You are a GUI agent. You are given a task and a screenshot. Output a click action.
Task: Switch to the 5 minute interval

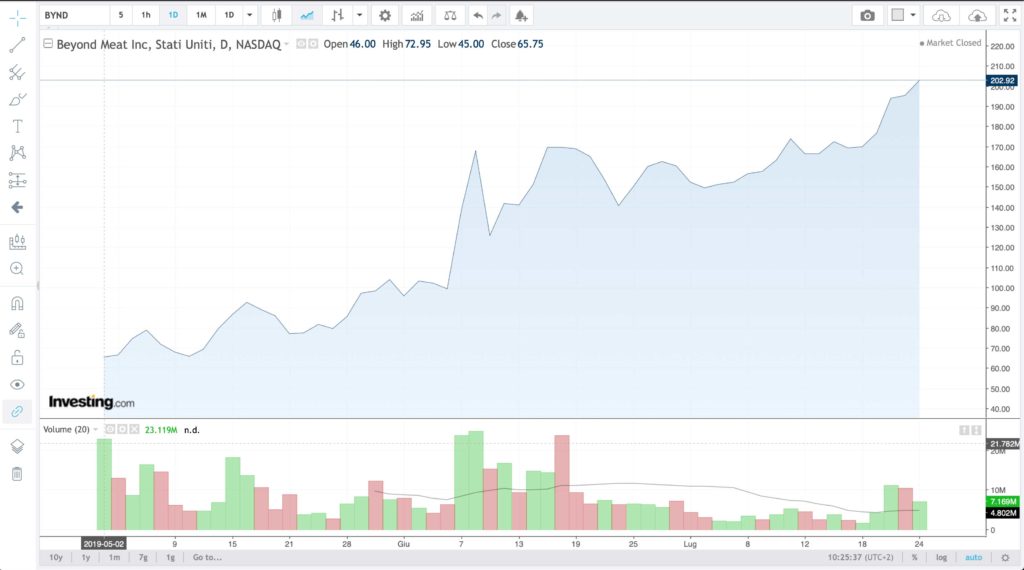click(x=121, y=15)
